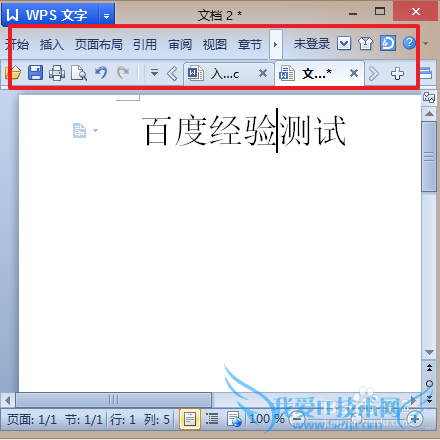This screenshot has width=440, height=440.
Task: Click the horizontal scrollbar thumb
Action: tap(113, 400)
